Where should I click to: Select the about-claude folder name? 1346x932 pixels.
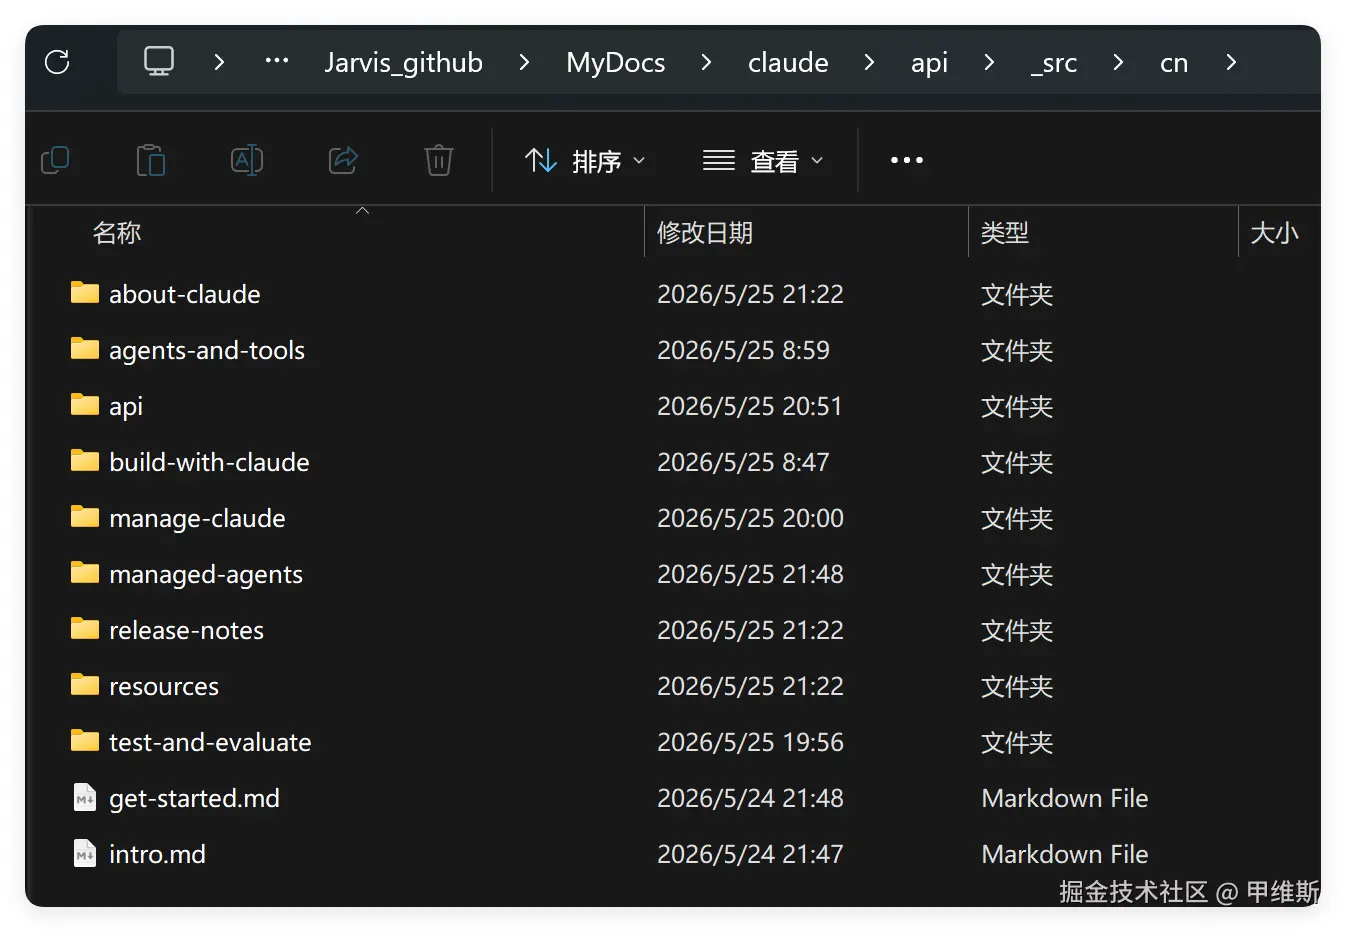coord(185,294)
